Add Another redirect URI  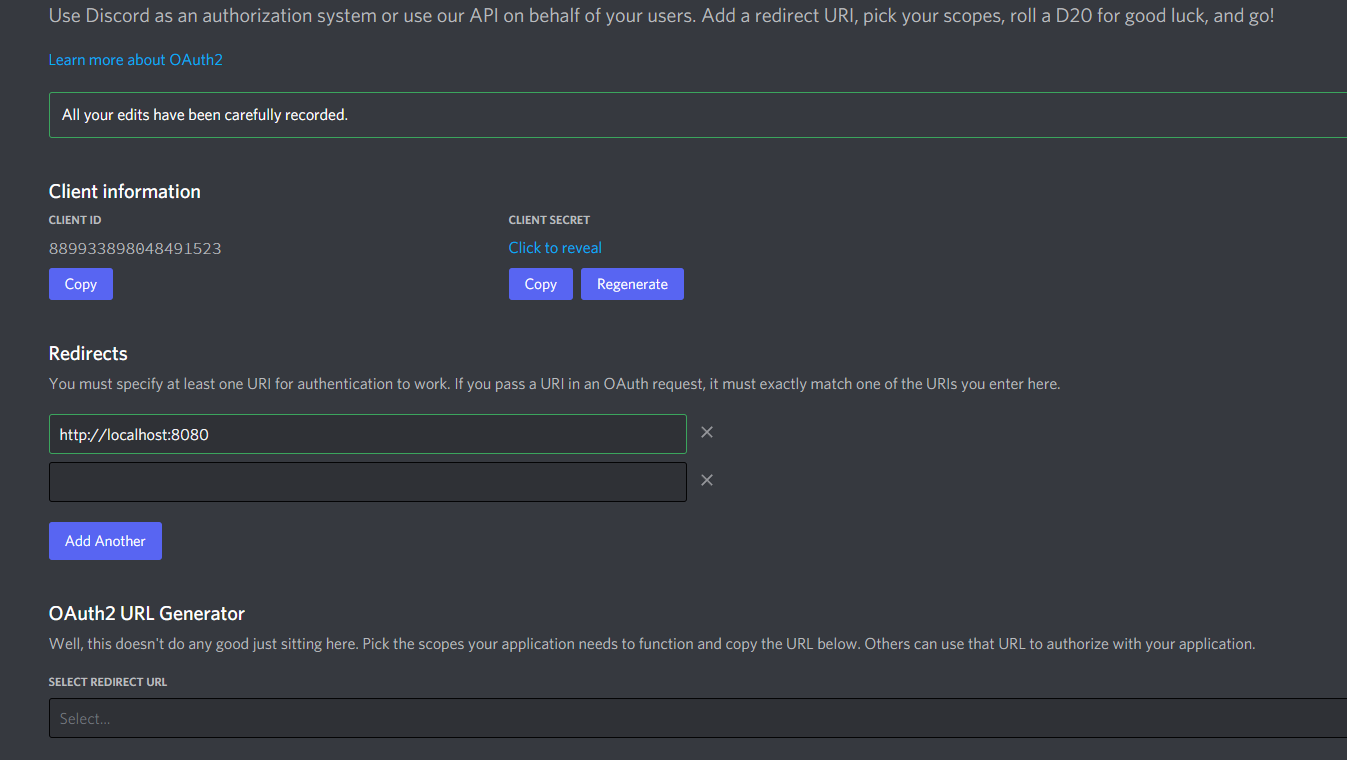click(105, 540)
